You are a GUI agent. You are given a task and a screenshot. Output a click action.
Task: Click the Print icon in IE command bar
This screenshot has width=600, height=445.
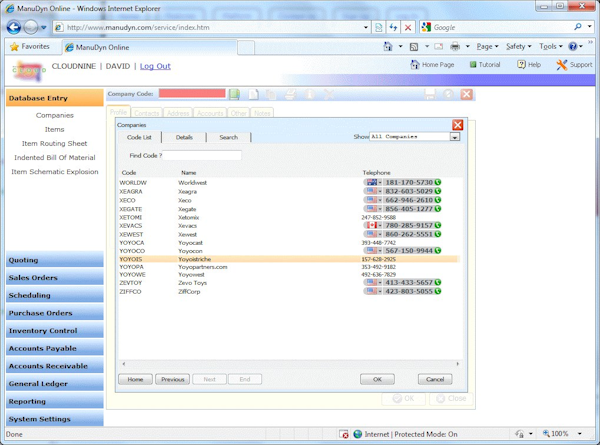point(455,47)
